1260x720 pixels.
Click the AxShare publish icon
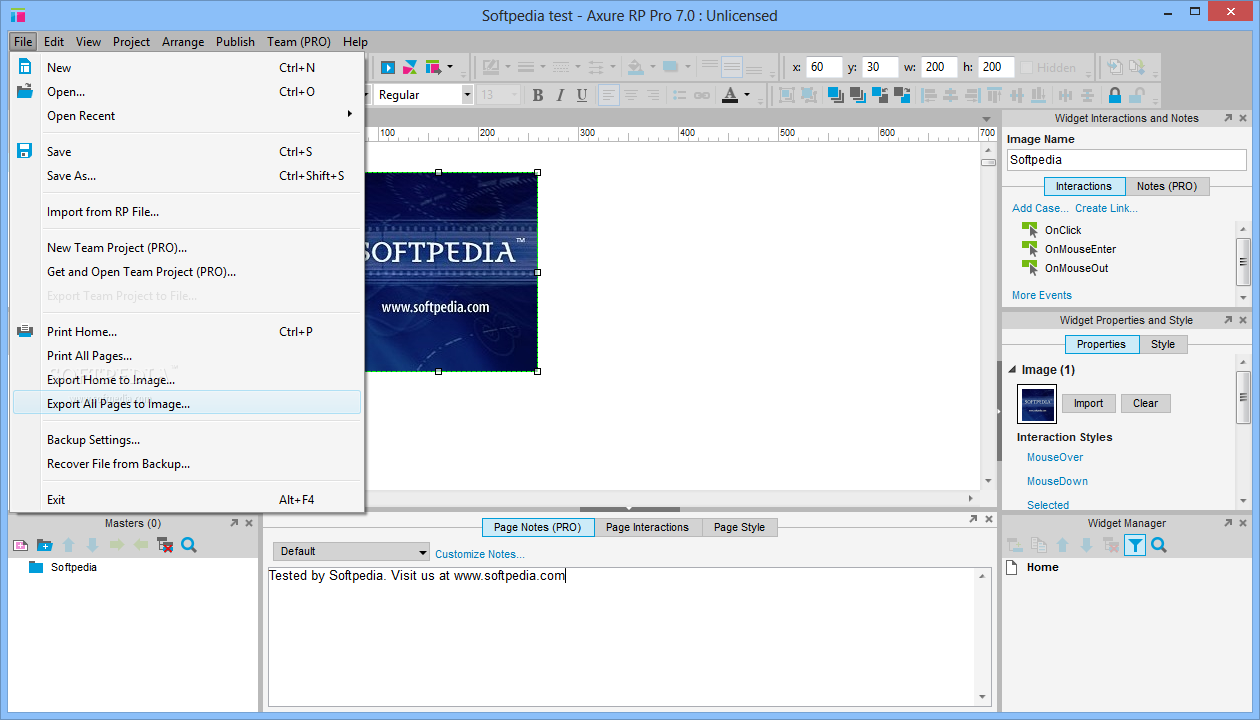[x=410, y=67]
